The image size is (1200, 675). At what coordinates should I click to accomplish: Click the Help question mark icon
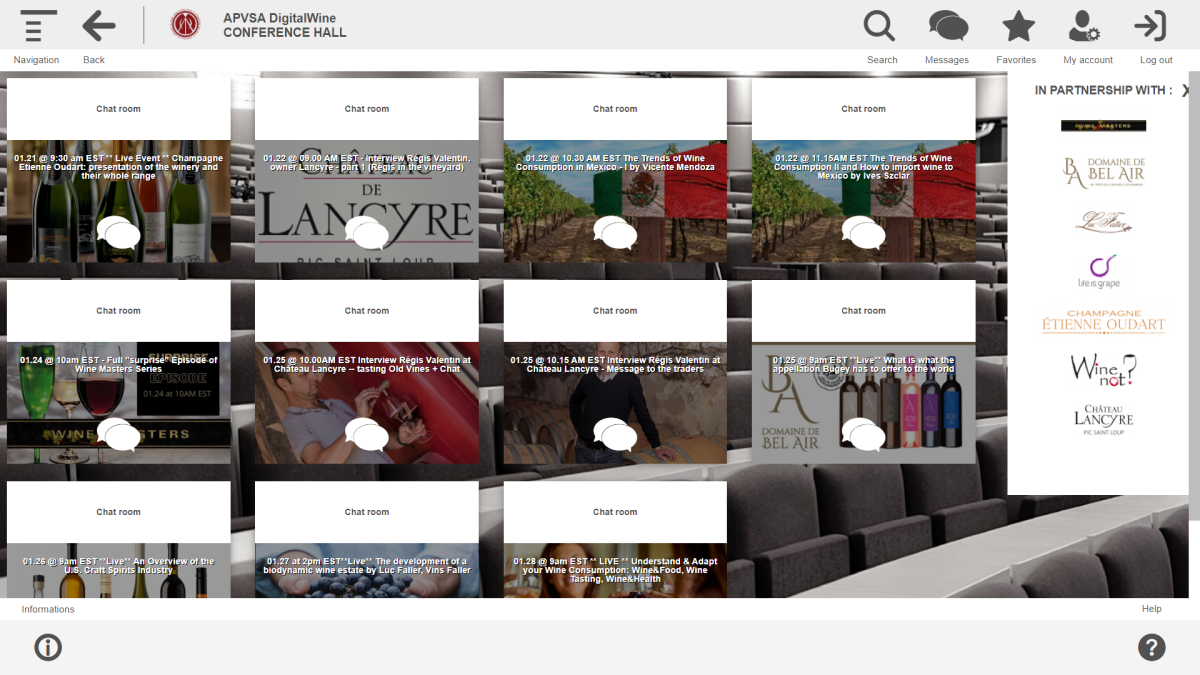point(1151,647)
